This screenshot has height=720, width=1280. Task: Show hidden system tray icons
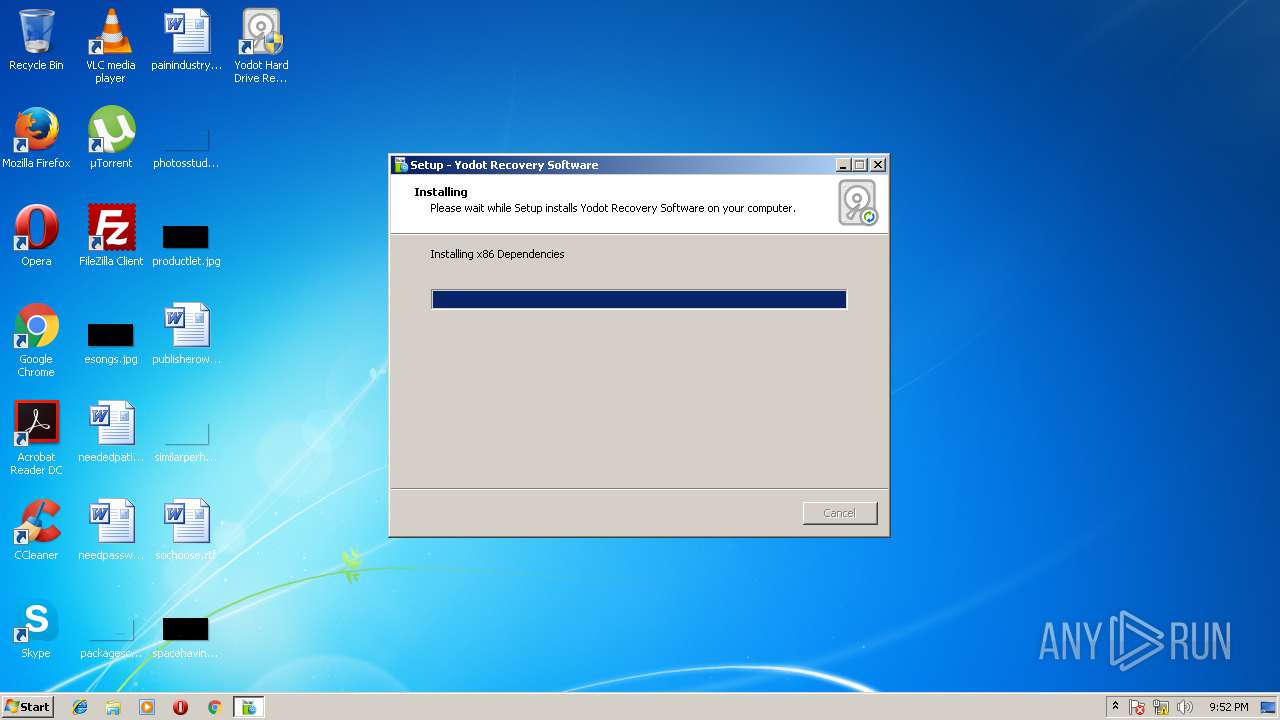[1115, 707]
